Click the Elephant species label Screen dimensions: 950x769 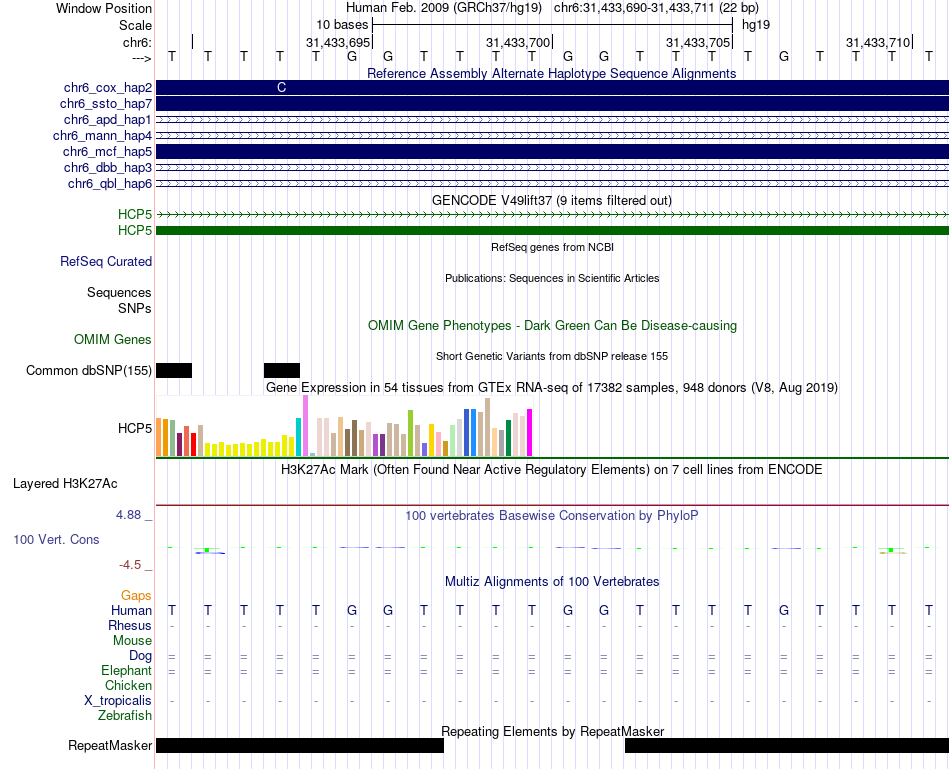coord(127,671)
